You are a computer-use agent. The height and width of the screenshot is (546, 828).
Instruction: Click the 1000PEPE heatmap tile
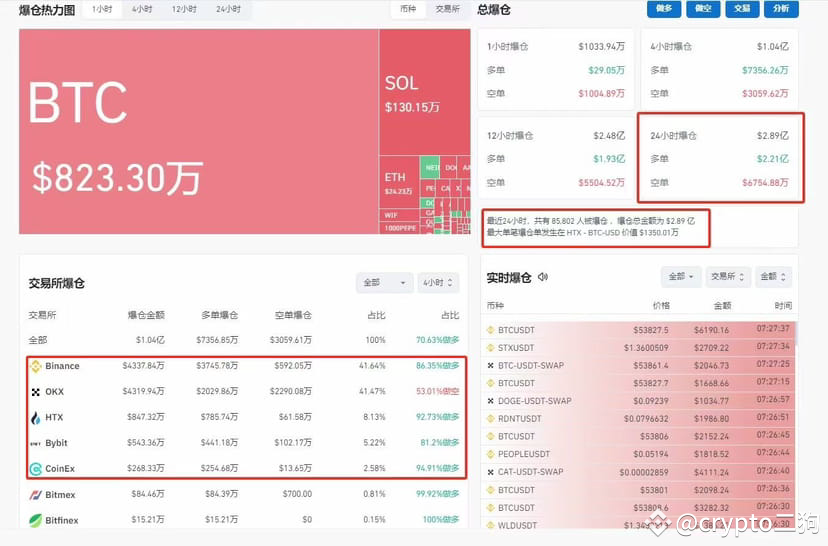[x=399, y=228]
